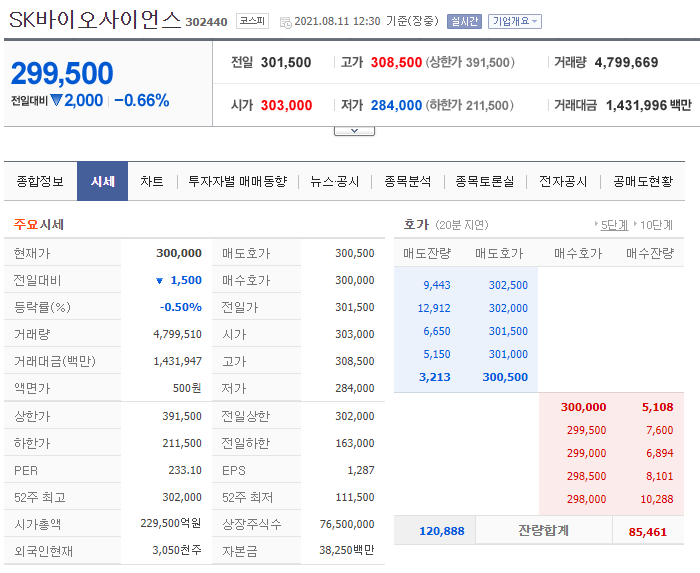Go to the 뉴스·공시 tab
700x573 pixels.
point(334,182)
